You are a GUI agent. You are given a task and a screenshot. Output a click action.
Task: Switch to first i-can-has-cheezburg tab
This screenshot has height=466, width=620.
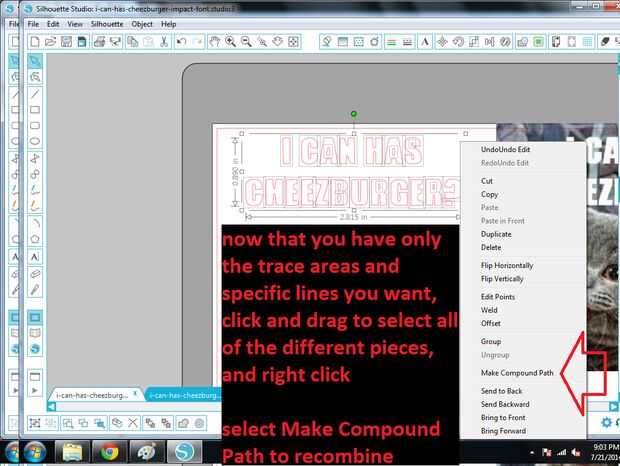(x=92, y=395)
